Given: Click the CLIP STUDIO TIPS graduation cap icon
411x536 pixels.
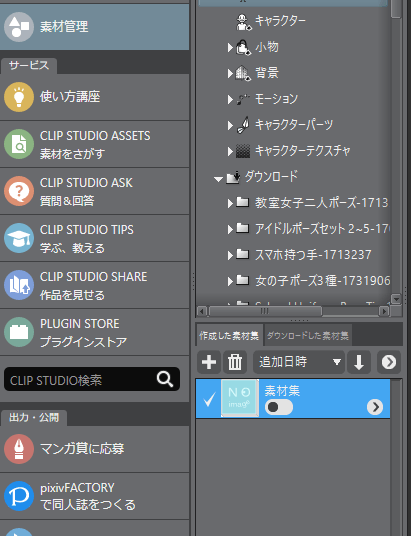Looking at the screenshot, I should 19,238.
